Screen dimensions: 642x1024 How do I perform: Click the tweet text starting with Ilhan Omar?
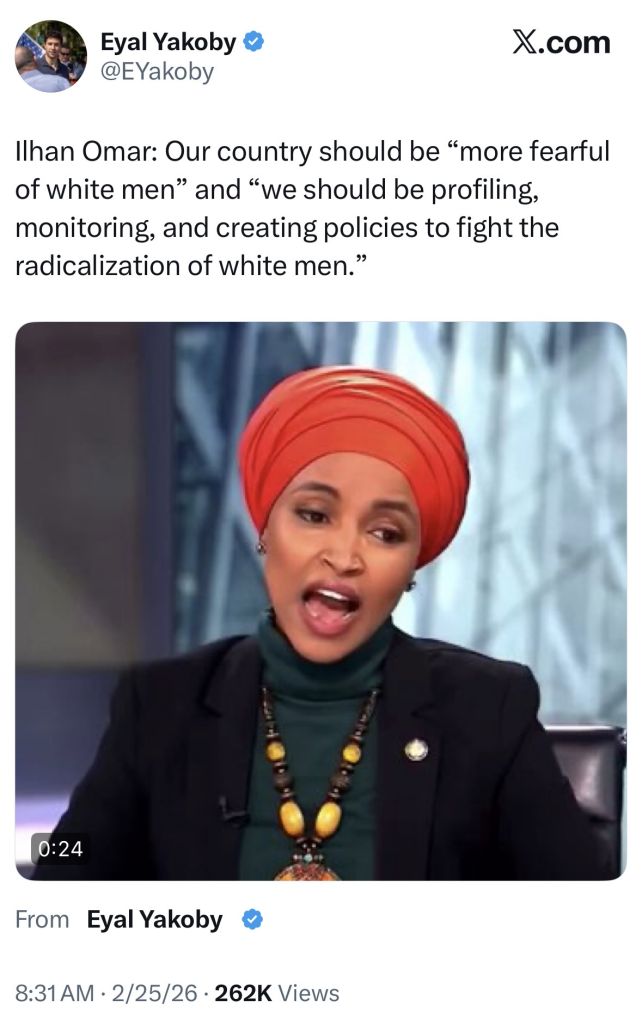click(x=312, y=208)
